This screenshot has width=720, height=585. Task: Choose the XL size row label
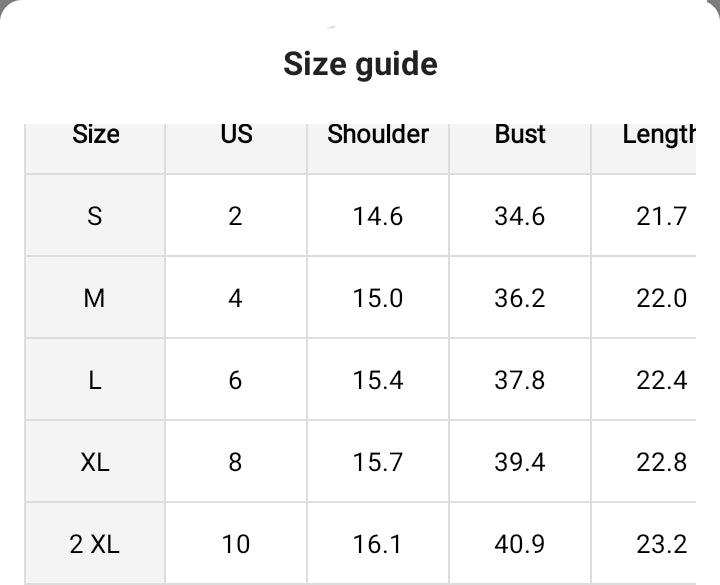pos(95,462)
